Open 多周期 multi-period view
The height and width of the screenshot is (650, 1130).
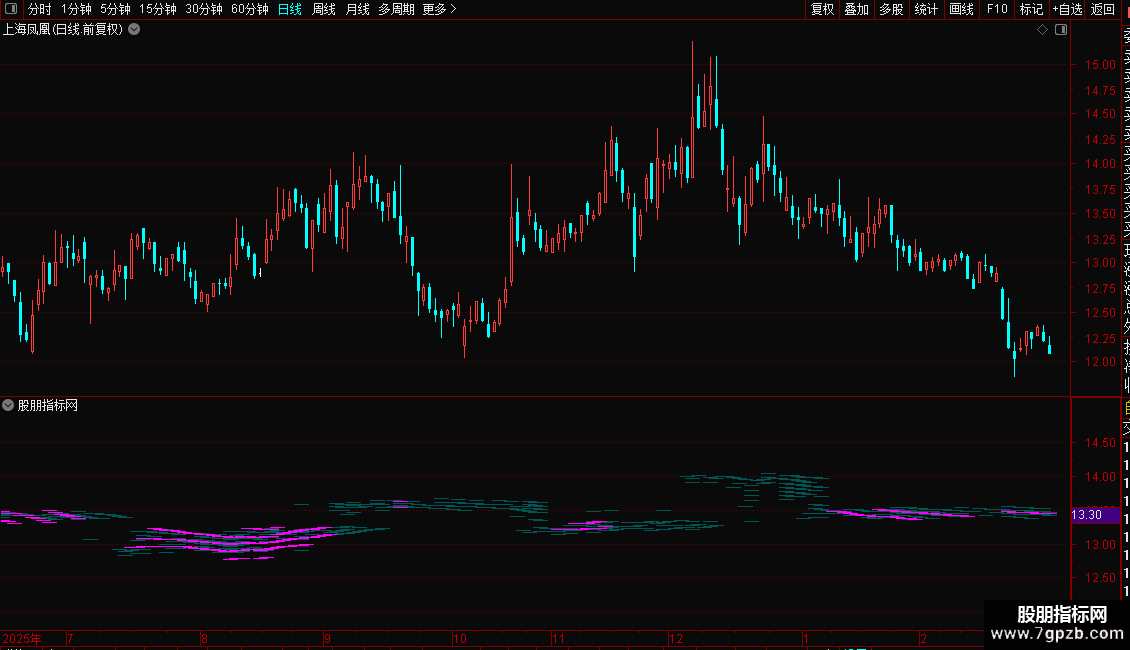(396, 9)
